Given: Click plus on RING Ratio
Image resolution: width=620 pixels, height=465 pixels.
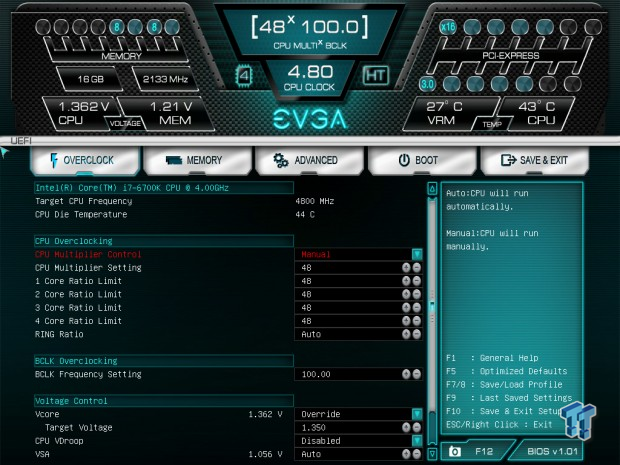Looking at the screenshot, I should coord(406,334).
